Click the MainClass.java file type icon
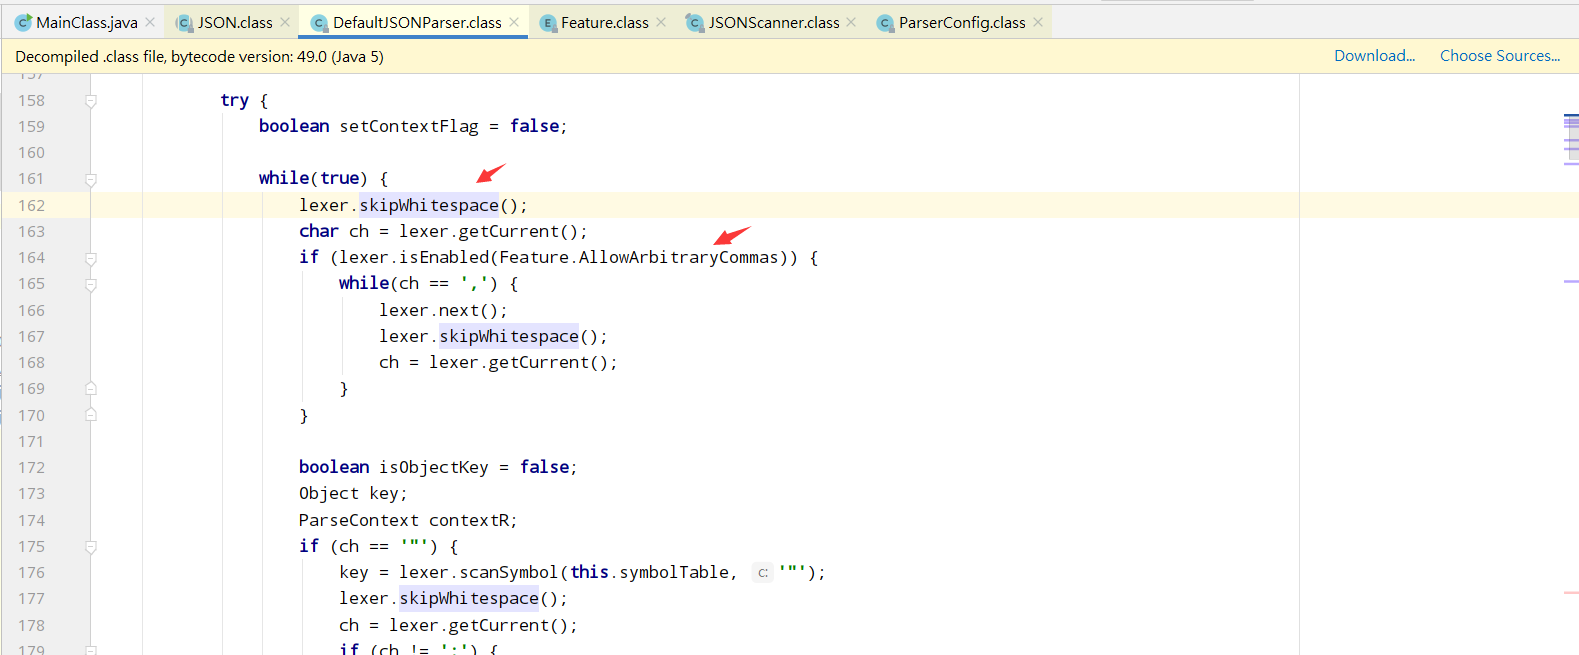This screenshot has width=1579, height=655. pos(23,22)
